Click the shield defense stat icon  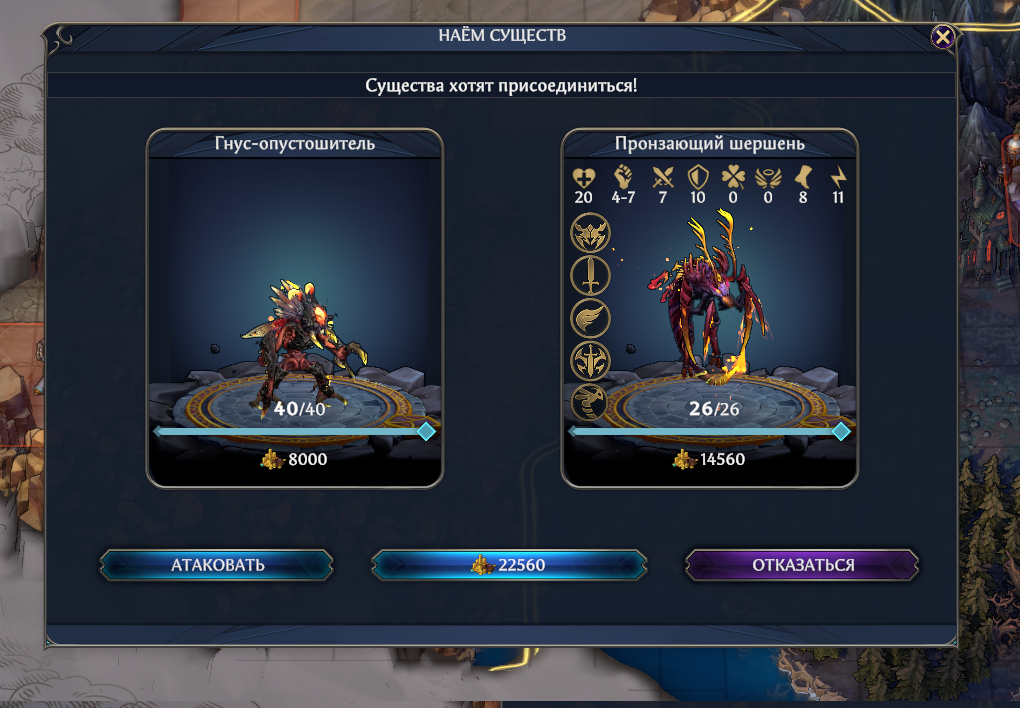tap(698, 176)
